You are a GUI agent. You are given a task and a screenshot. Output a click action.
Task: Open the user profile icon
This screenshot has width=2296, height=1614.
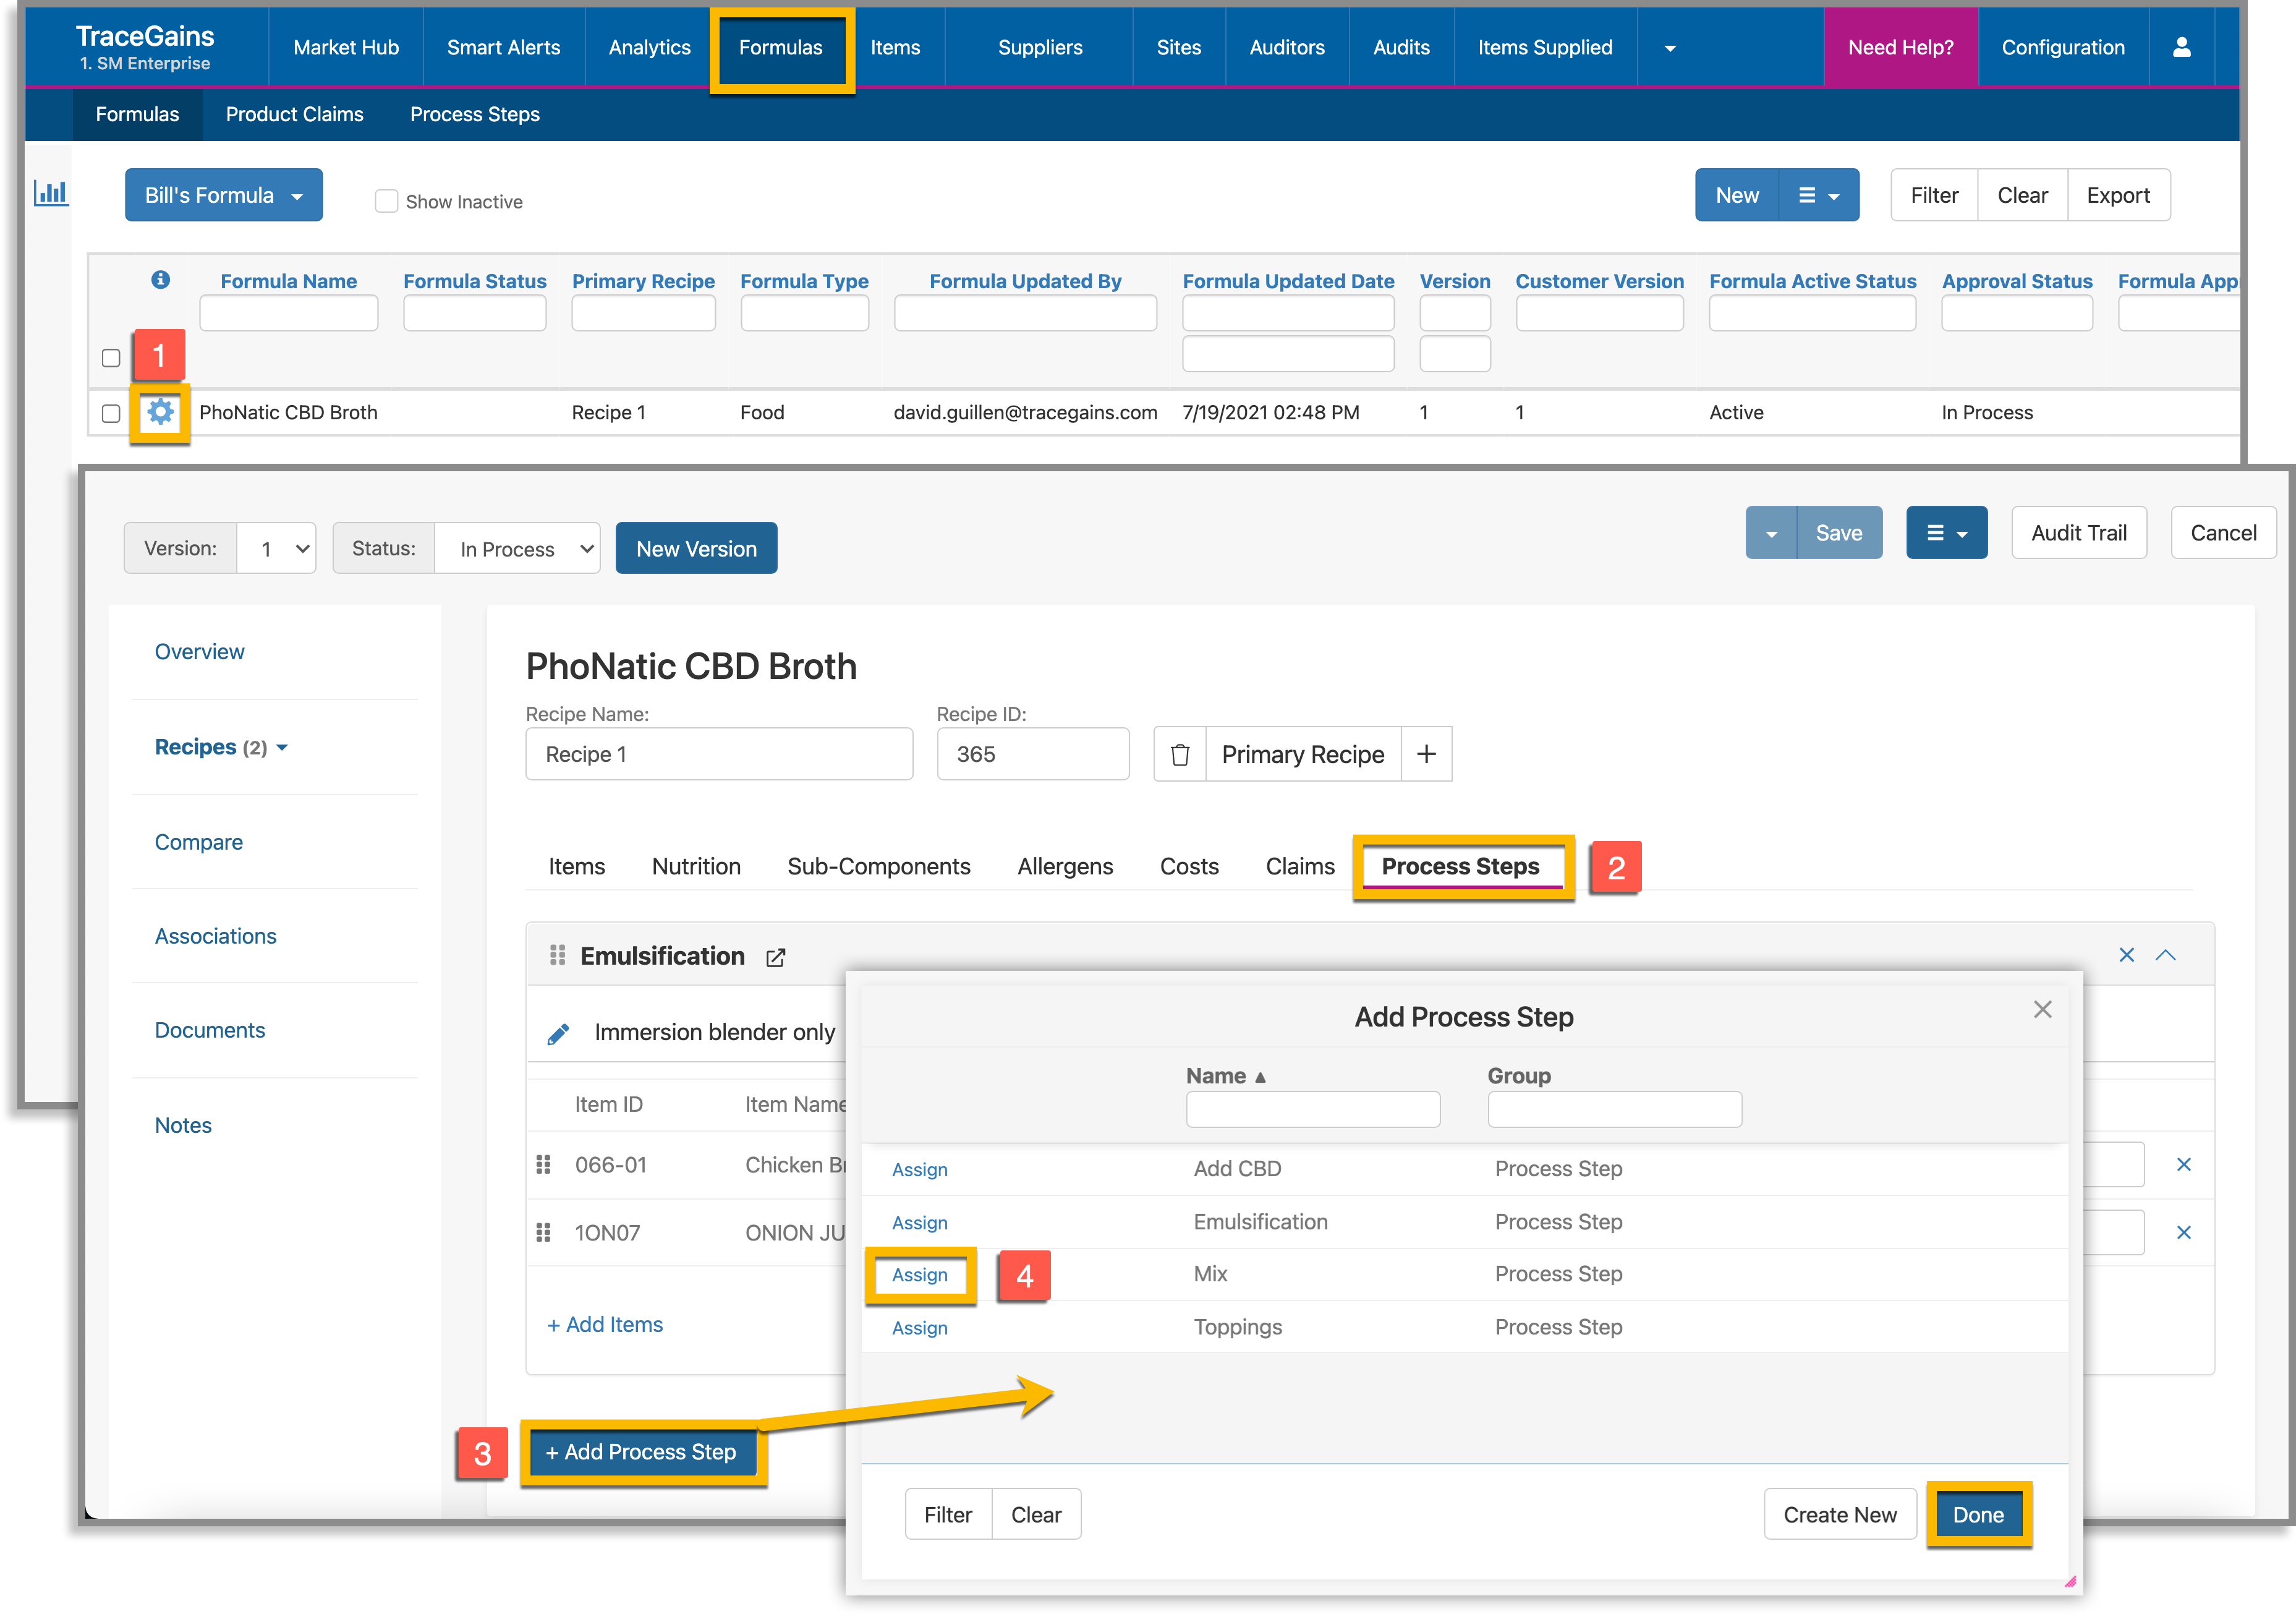click(x=2181, y=47)
